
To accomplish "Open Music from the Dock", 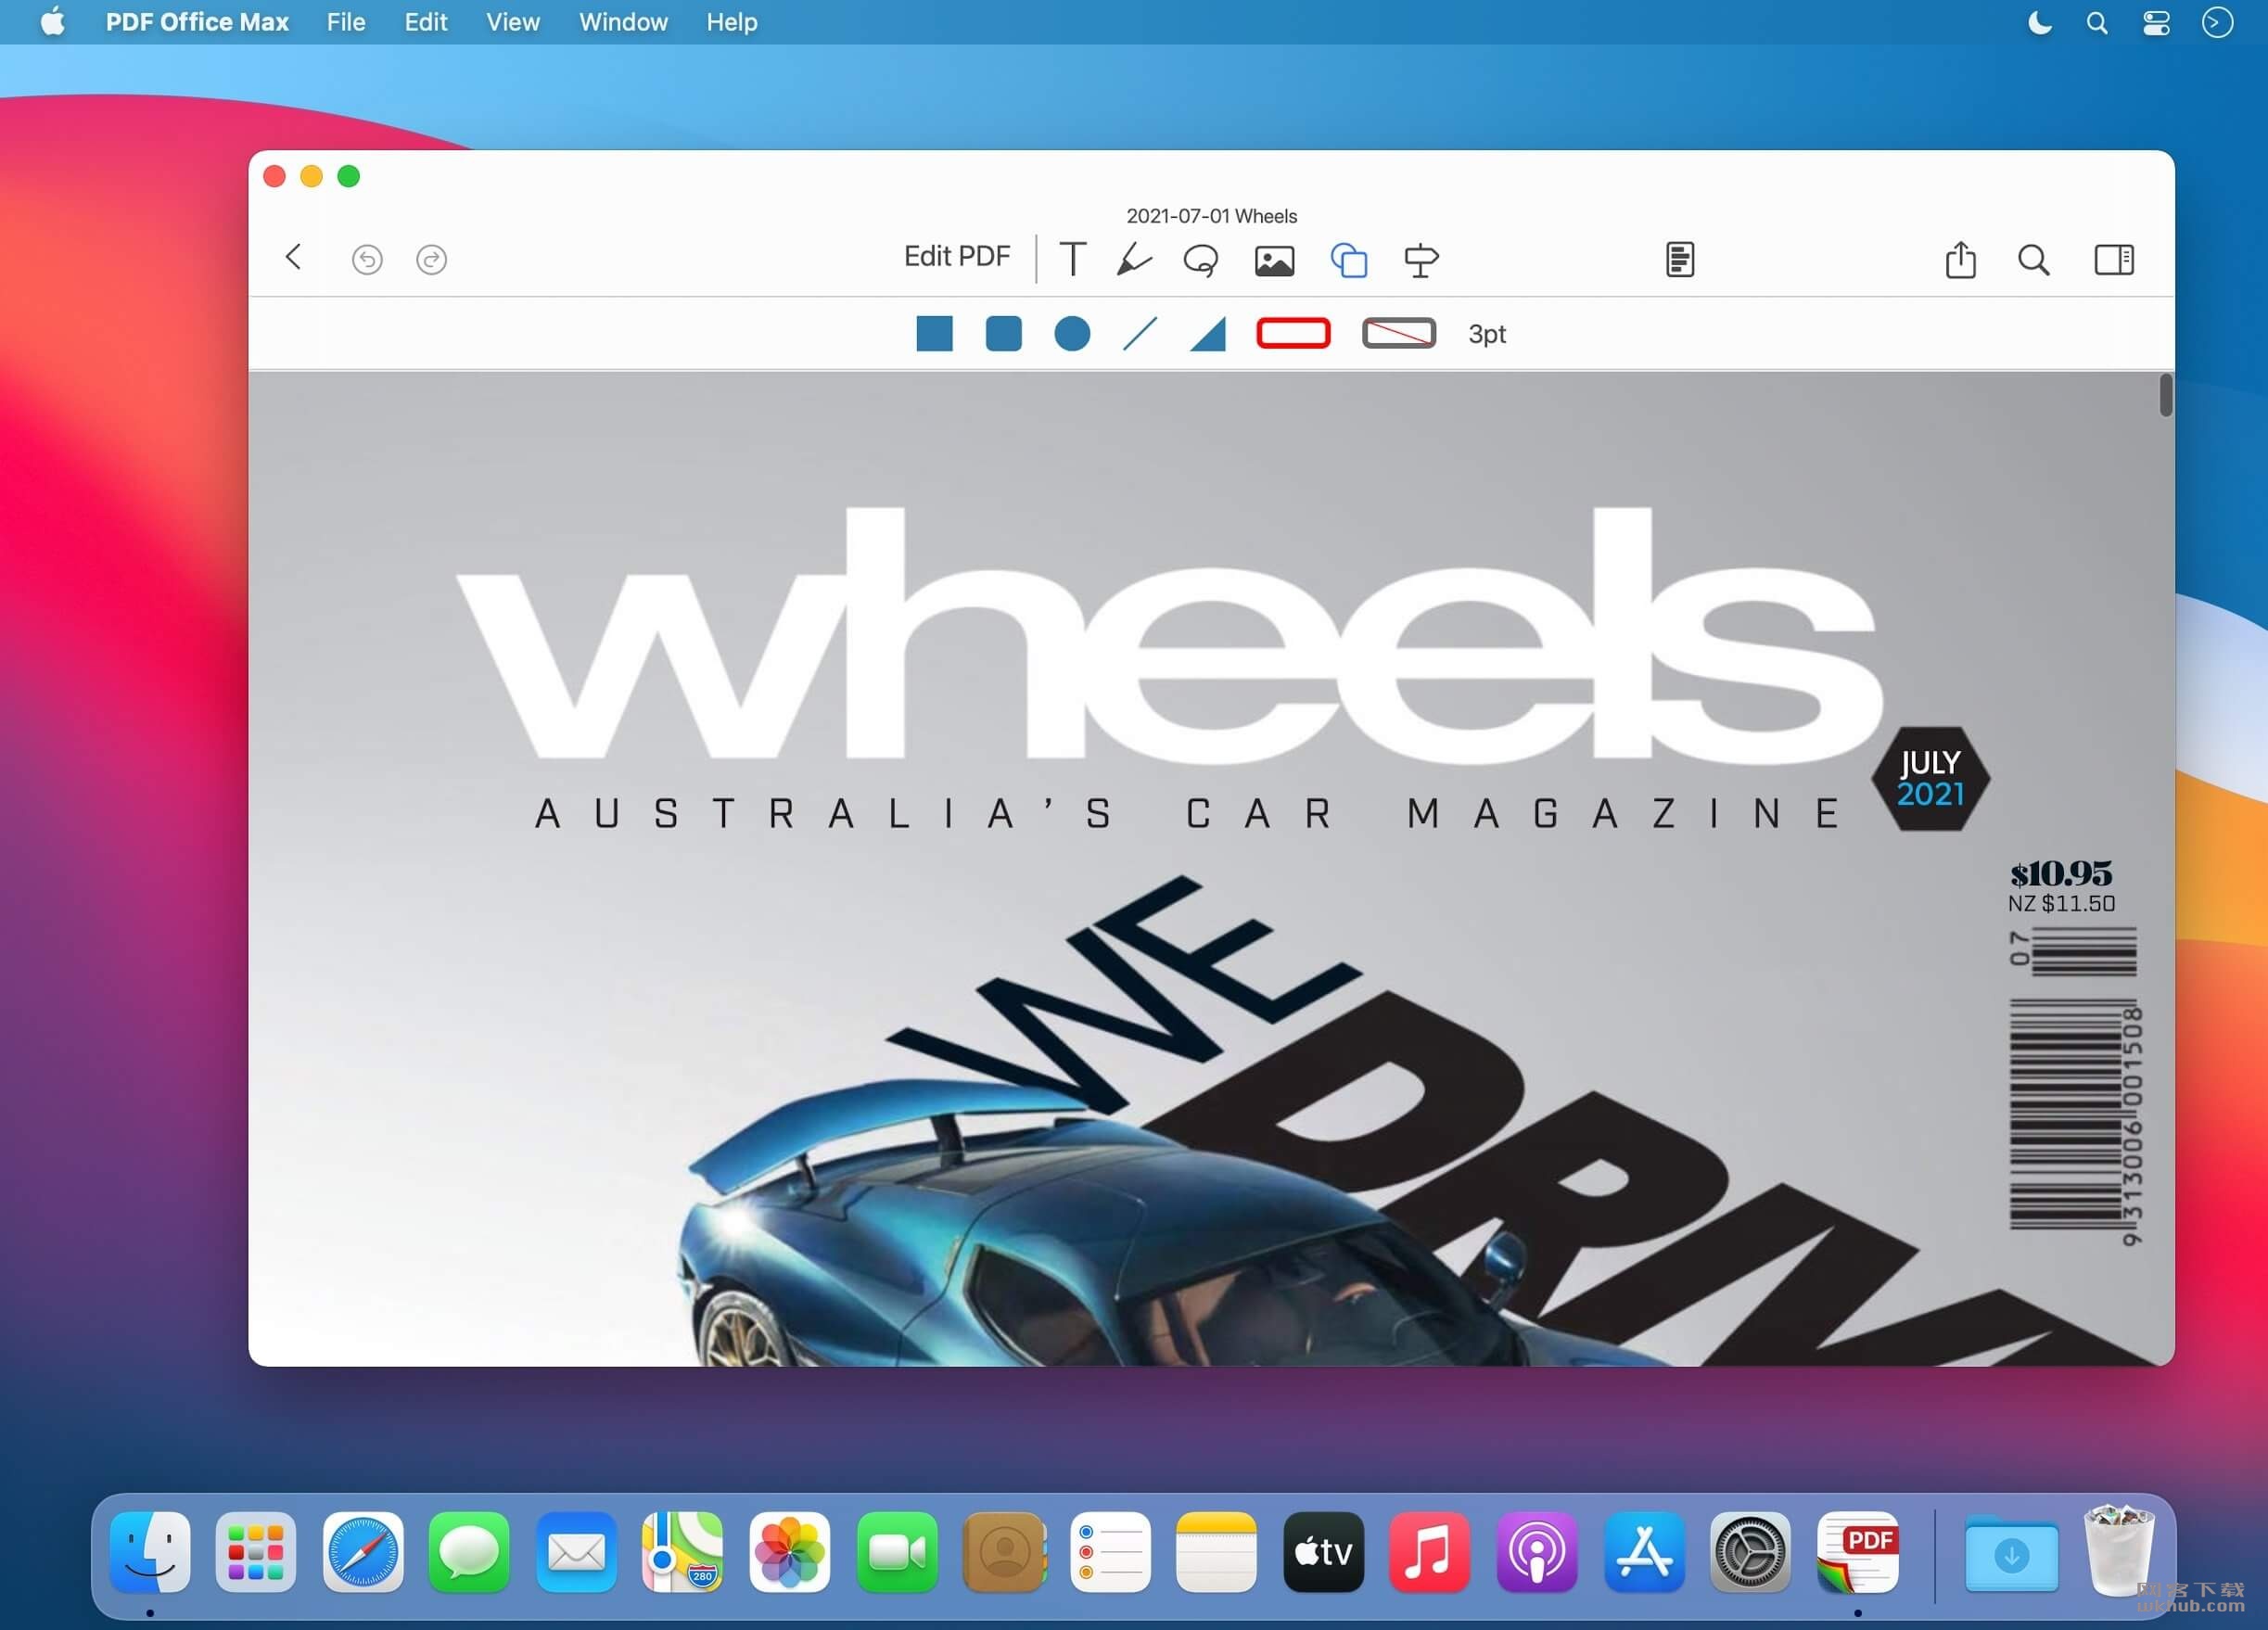I will pyautogui.click(x=1430, y=1551).
